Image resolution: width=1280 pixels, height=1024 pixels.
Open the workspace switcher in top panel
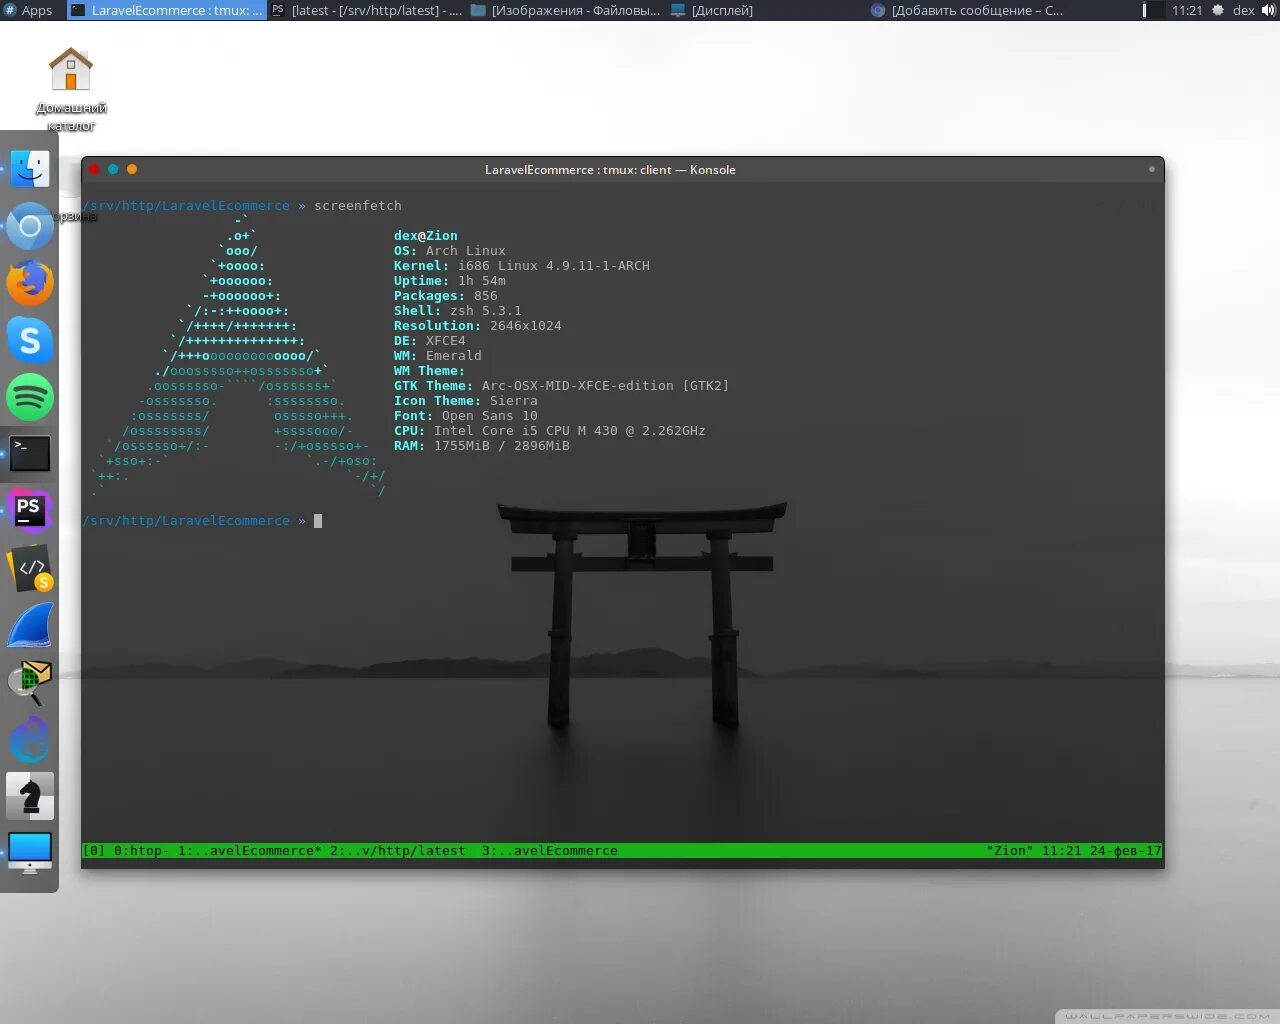click(x=1154, y=10)
